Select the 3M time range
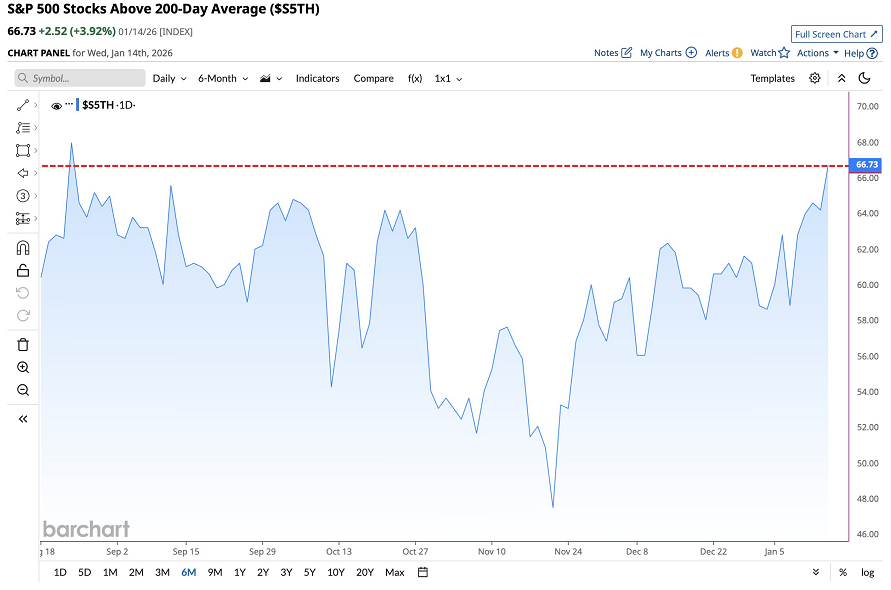 pos(163,572)
